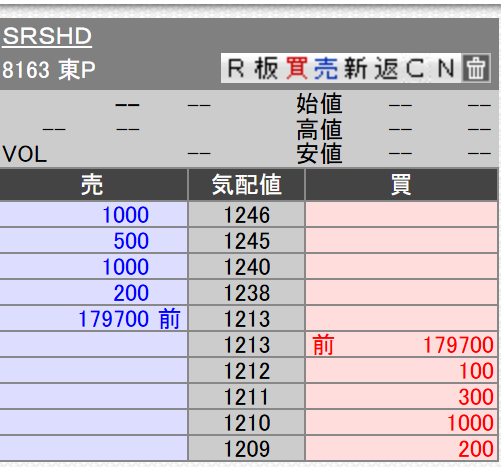501x467 pixels.
Task: Click the 売 column header
Action: [x=93, y=185]
